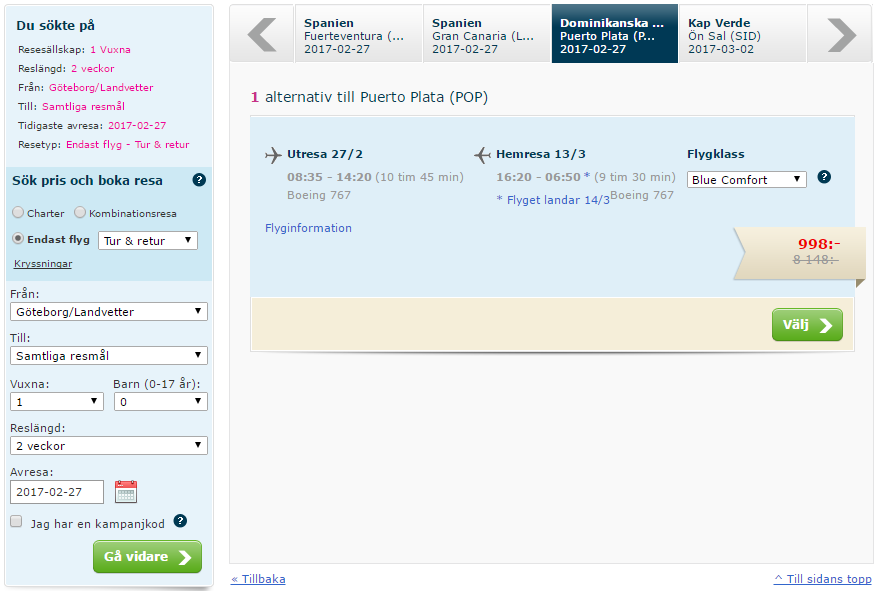Switch to Spanien Fuerteventura tab
The height and width of the screenshot is (600, 883).
[359, 35]
